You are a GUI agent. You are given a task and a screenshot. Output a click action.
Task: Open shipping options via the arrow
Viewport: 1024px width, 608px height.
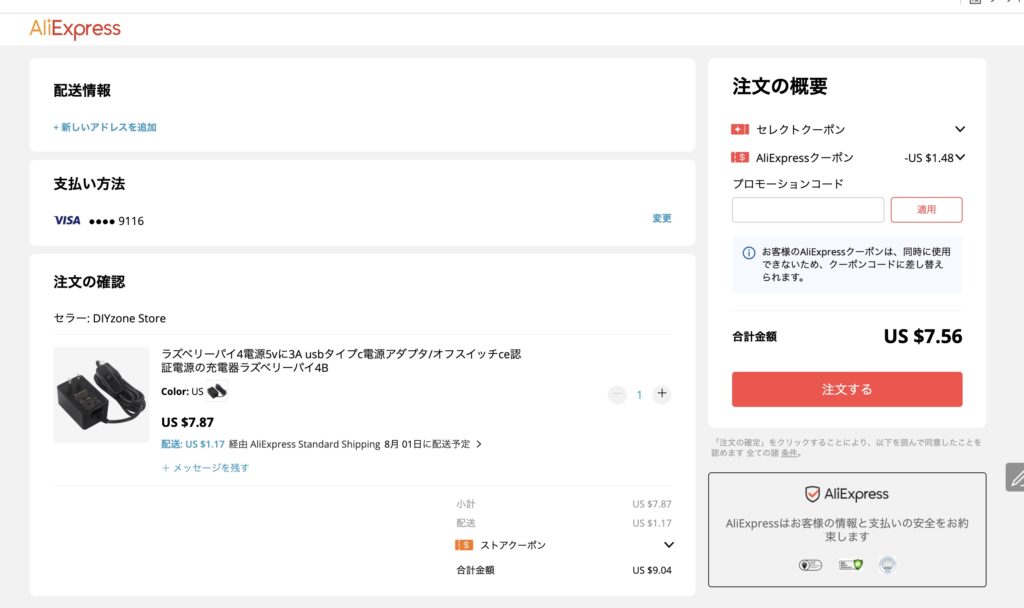click(479, 444)
